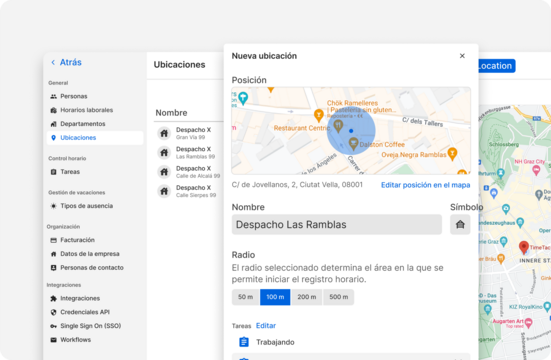Close the Nueva ubicación dialog
The height and width of the screenshot is (360, 551).
(x=462, y=56)
